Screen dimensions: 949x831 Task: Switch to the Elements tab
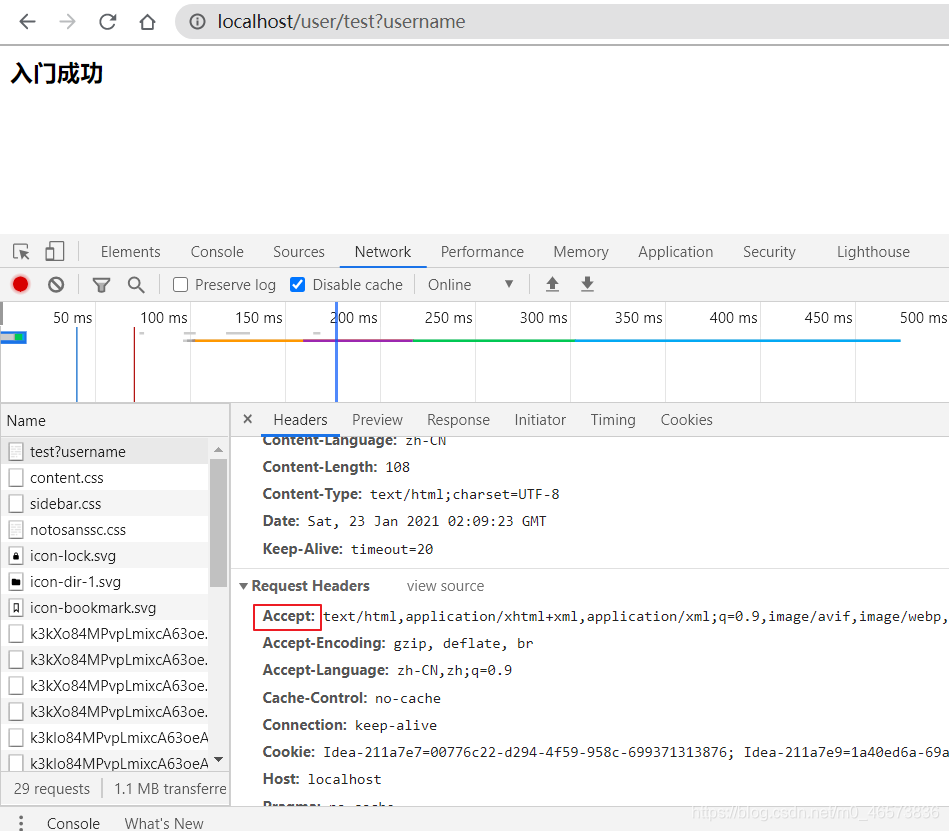131,252
